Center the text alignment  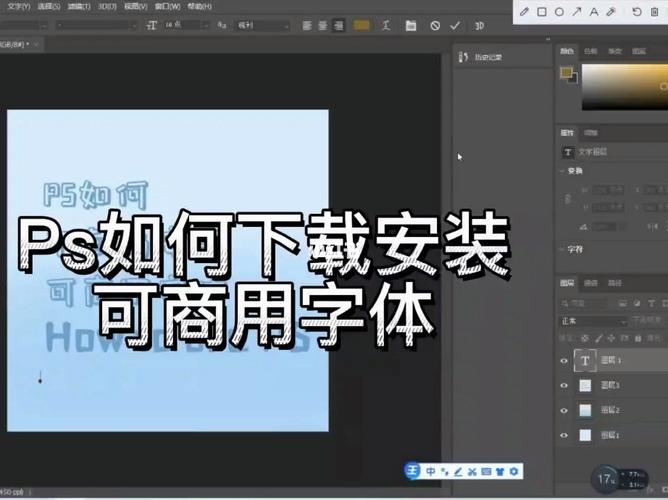322,26
